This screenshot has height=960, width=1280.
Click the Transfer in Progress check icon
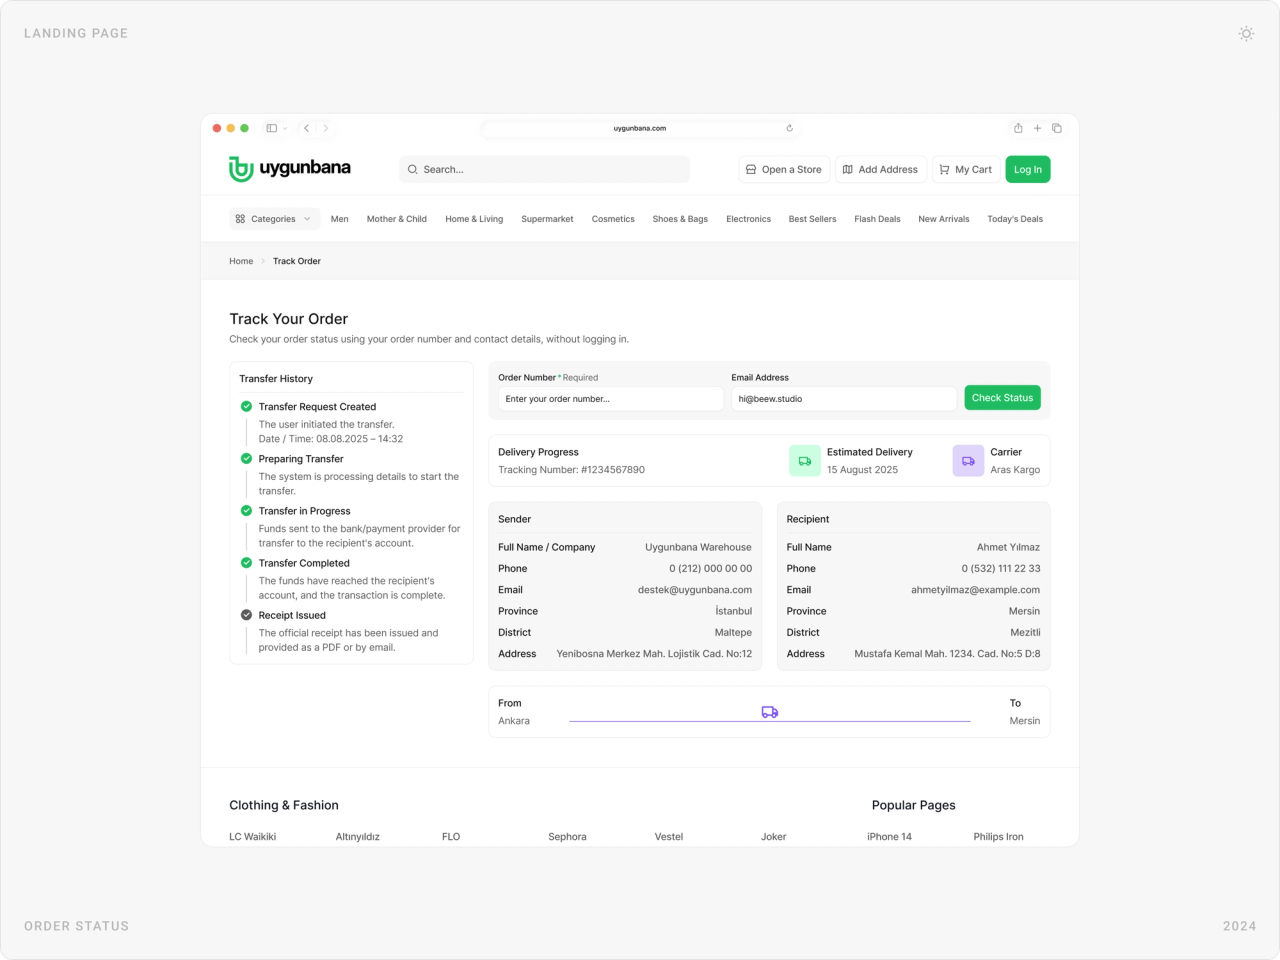click(246, 510)
